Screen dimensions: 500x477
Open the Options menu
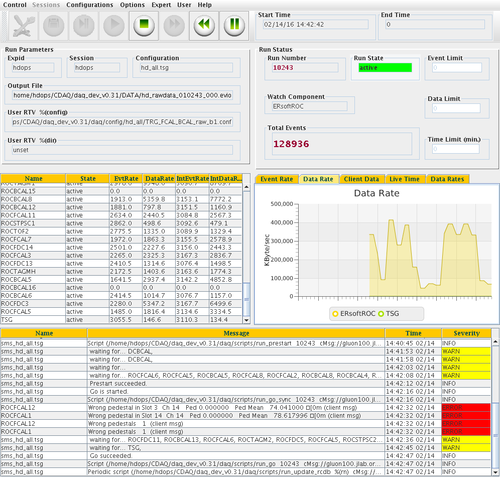(132, 5)
